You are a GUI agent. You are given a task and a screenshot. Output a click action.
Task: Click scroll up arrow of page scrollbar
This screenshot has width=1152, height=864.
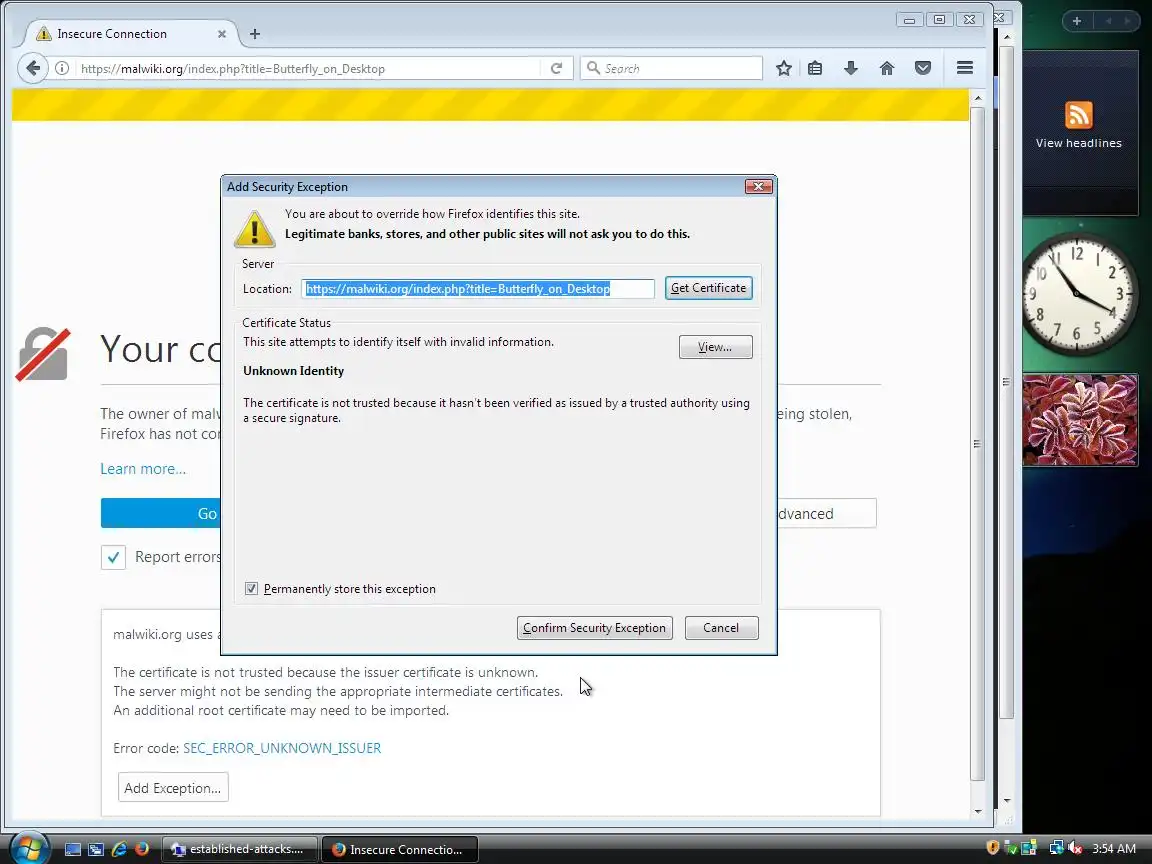pos(977,98)
